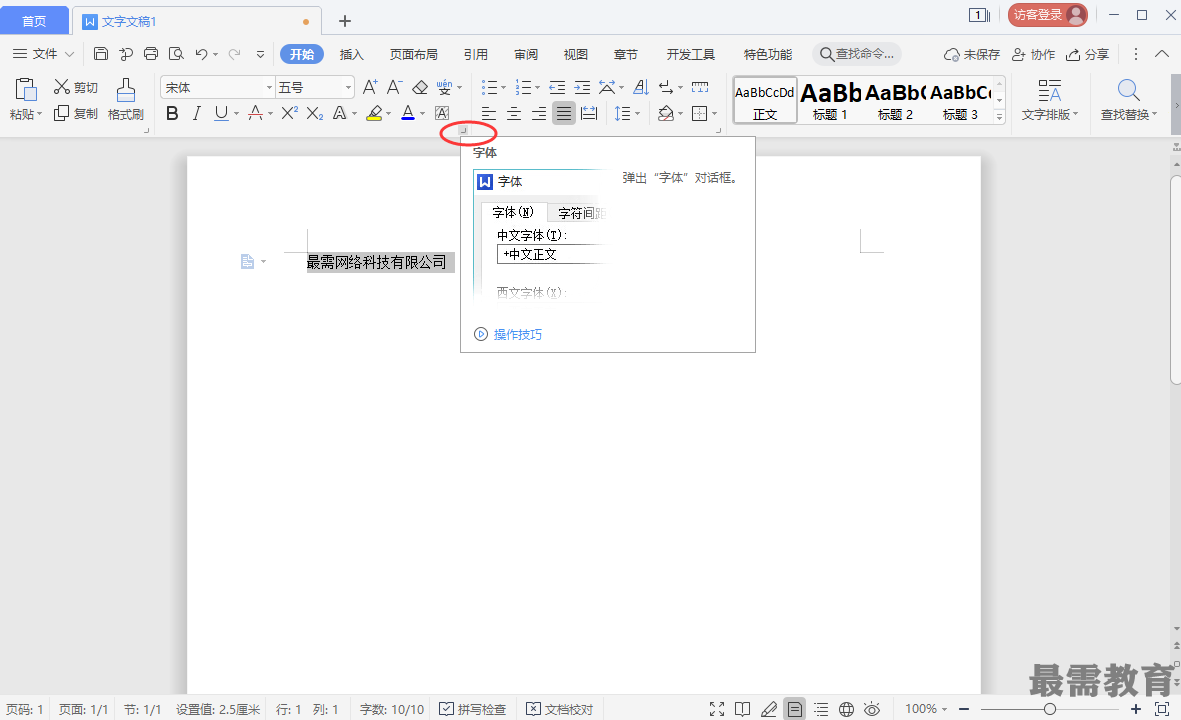Click the Redo arrow icon
The image size is (1181, 720).
[x=234, y=53]
